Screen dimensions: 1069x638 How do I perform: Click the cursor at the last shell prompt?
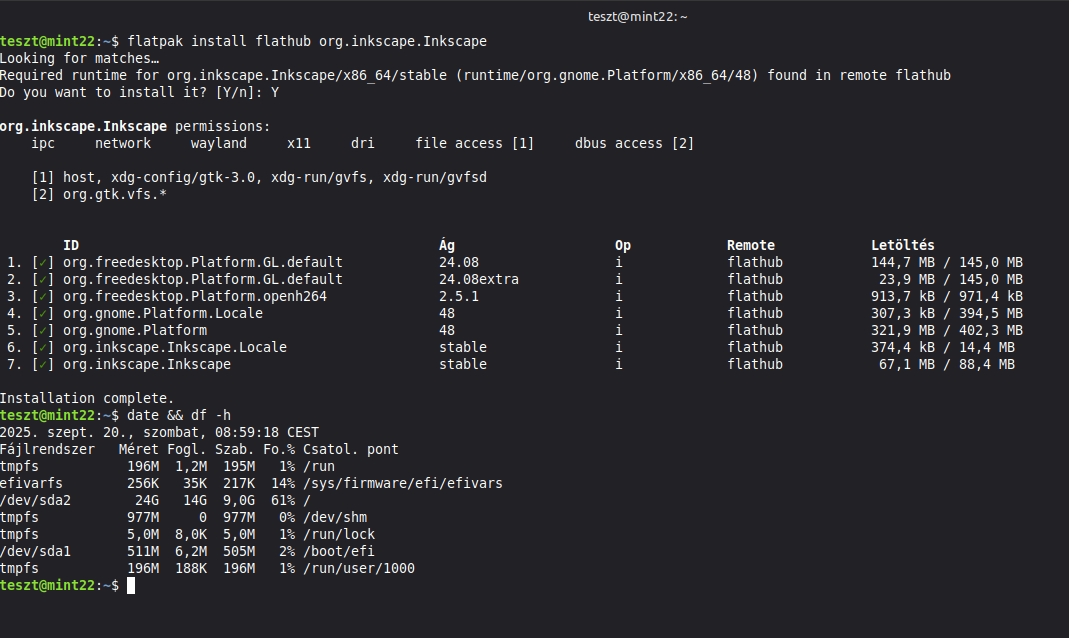click(131, 586)
